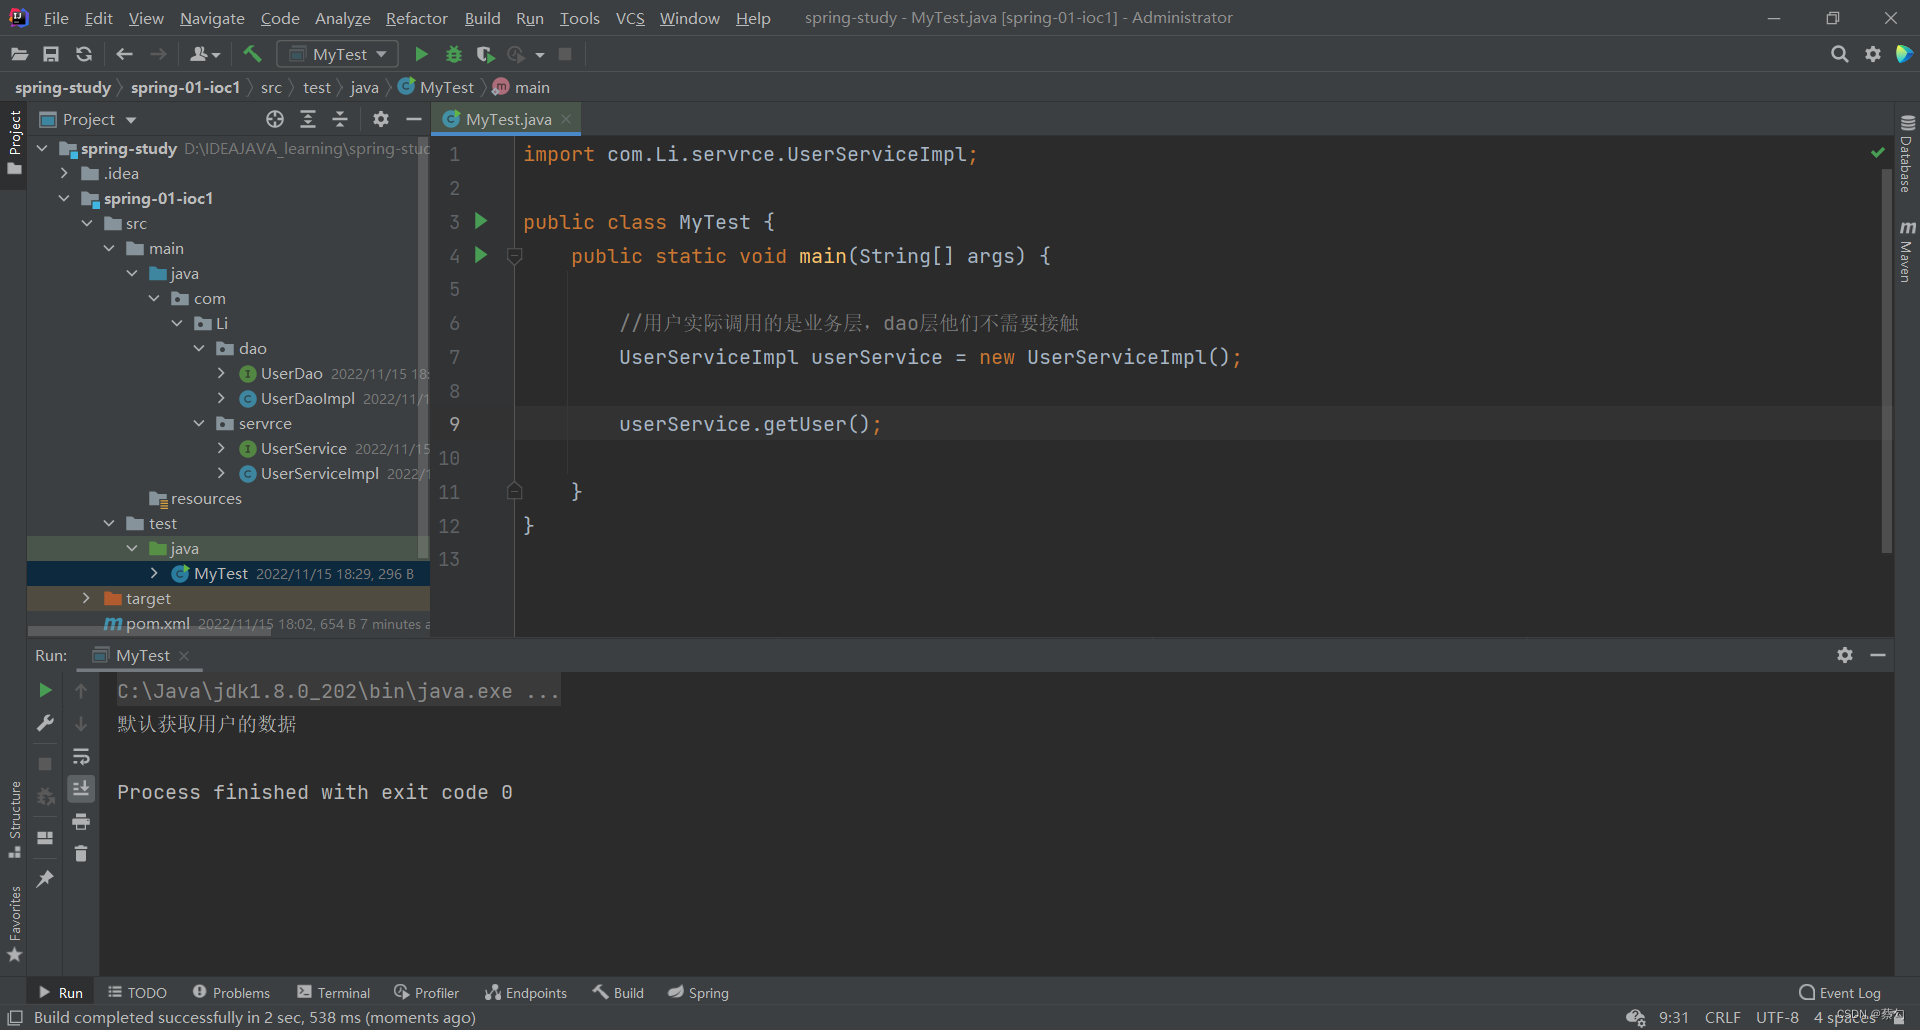Click line:column 9:31 indicator in status bar
The width and height of the screenshot is (1920, 1030).
1673,1018
